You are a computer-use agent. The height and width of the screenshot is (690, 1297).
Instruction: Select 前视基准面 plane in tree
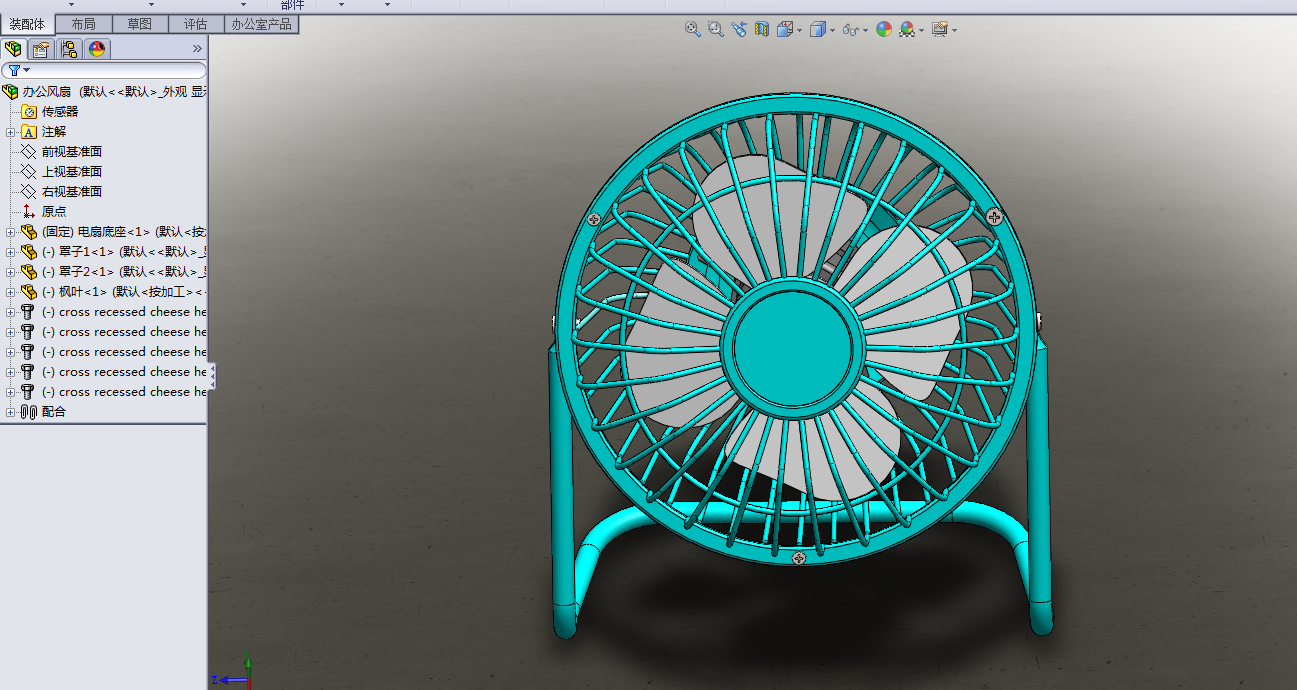[x=71, y=152]
